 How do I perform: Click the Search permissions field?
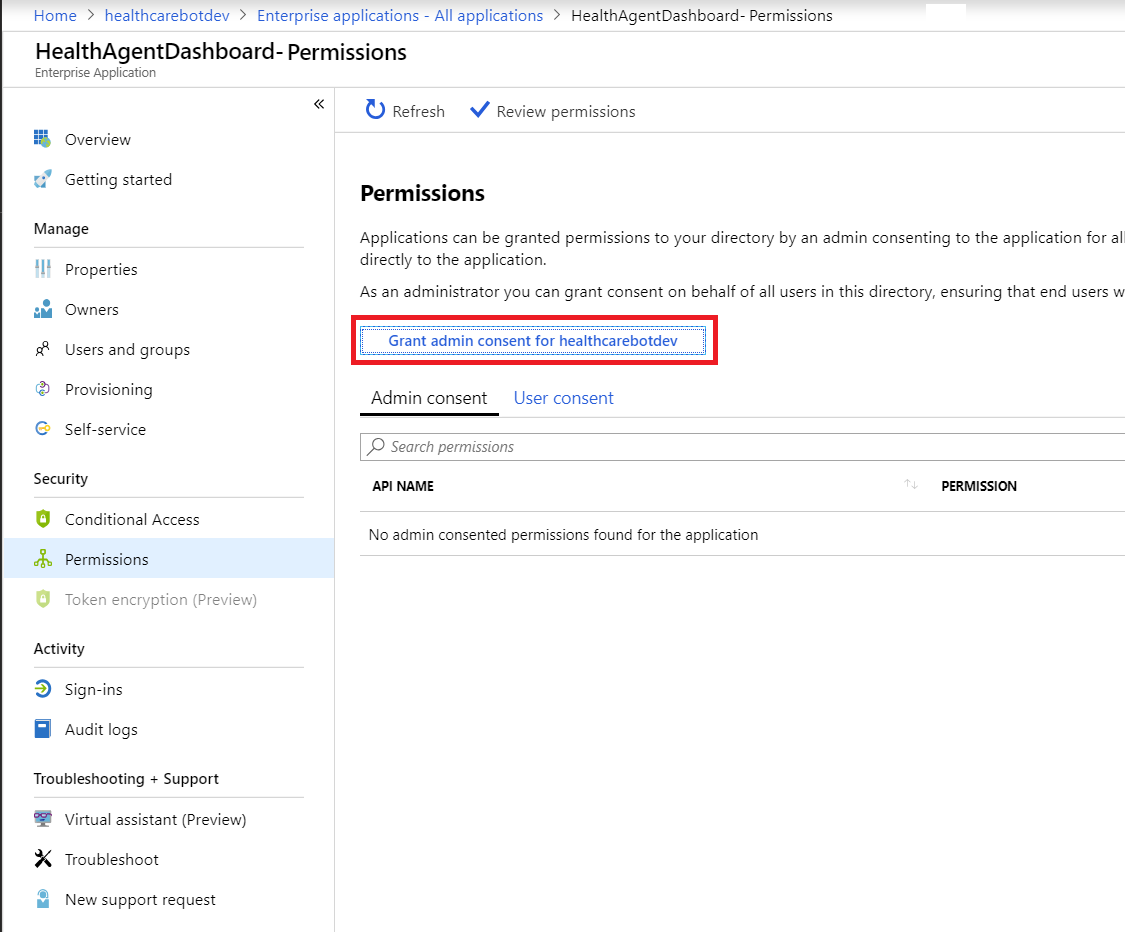[x=600, y=446]
